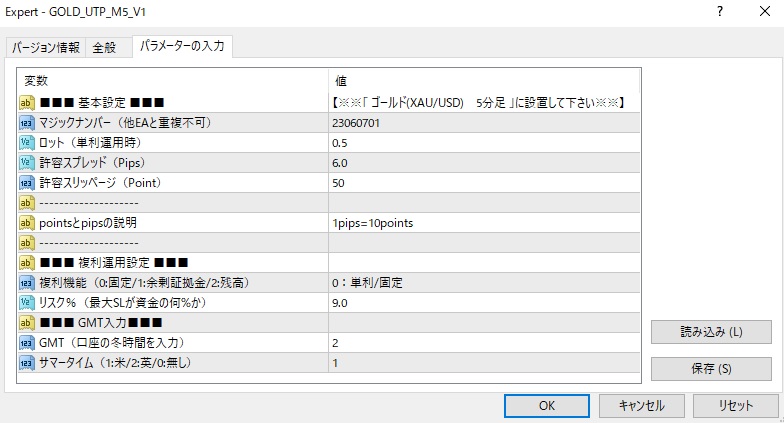Click the icon beside GMT parameter

point(27,343)
